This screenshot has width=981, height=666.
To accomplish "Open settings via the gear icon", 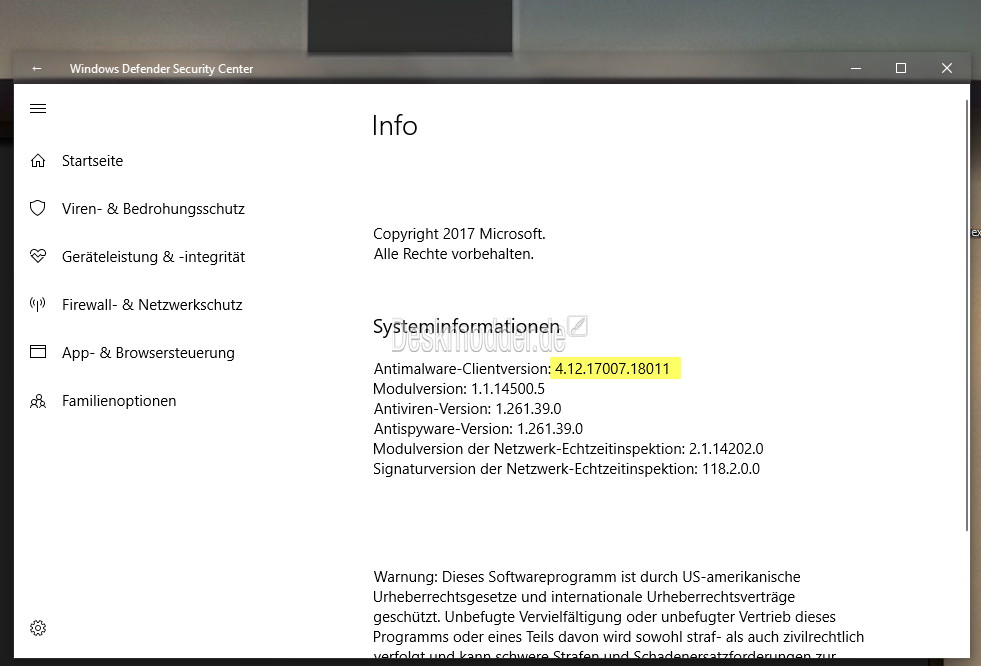I will 38,628.
